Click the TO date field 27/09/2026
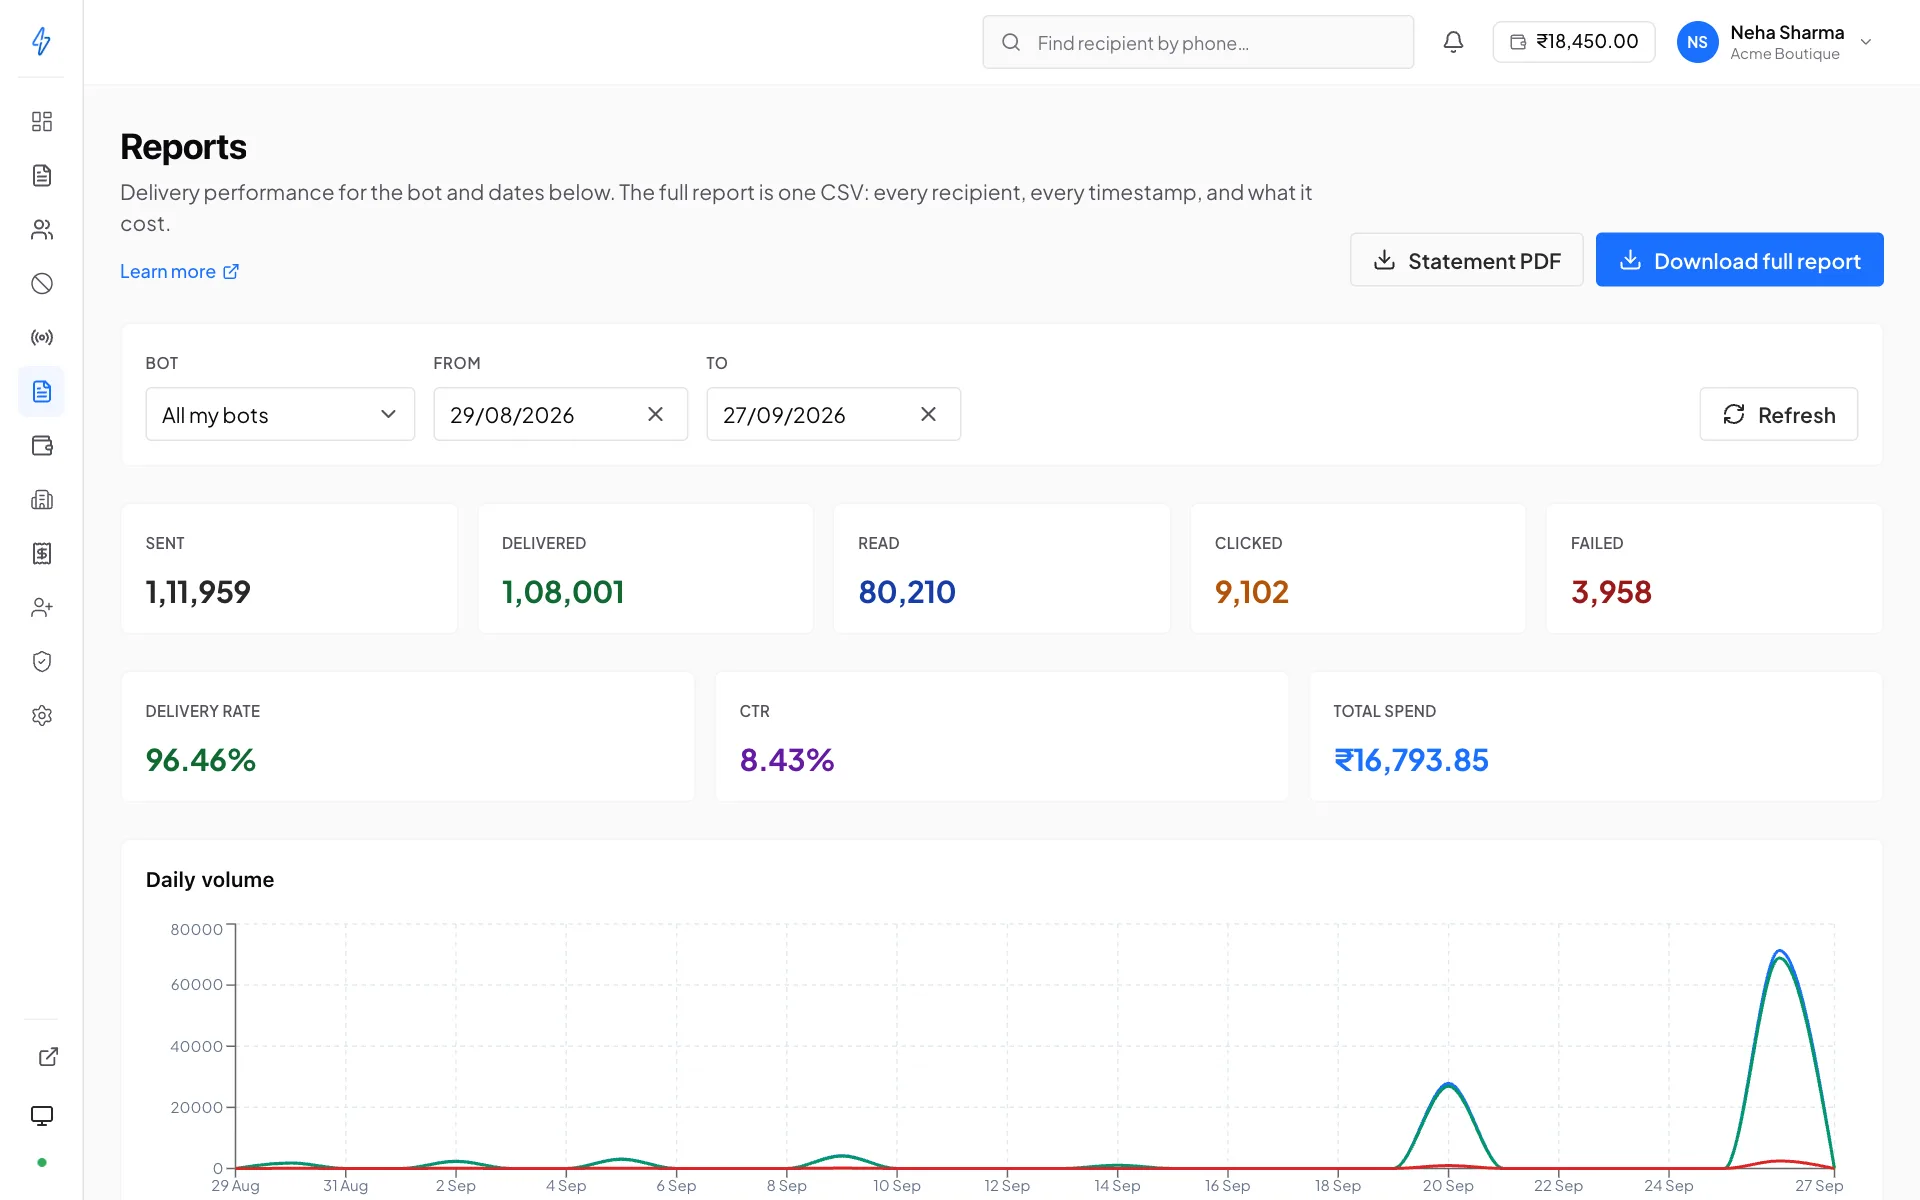 (x=833, y=414)
